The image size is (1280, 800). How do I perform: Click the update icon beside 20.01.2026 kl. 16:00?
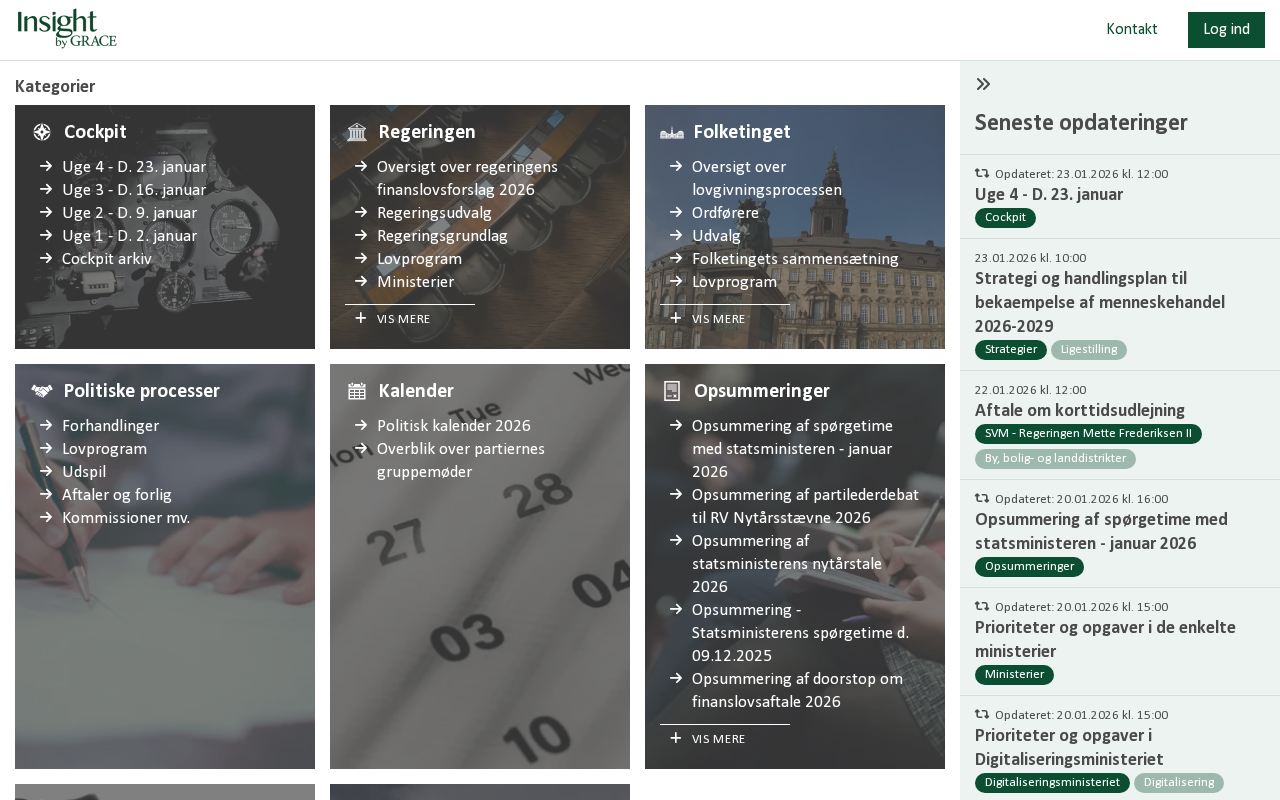point(982,498)
